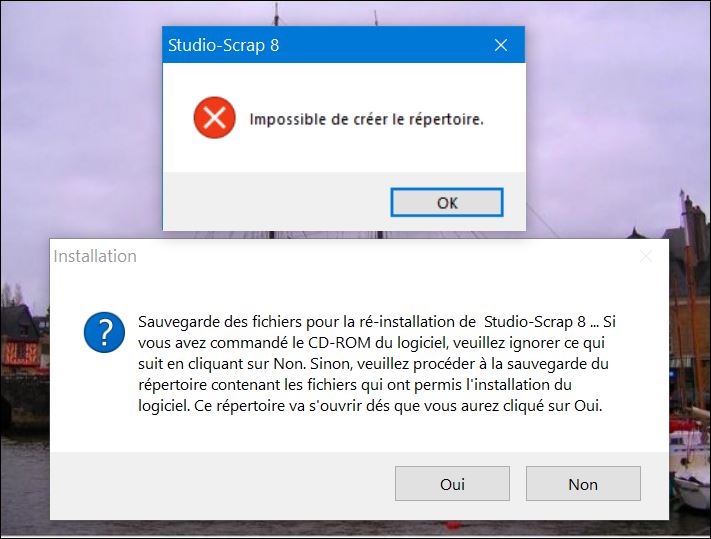Click the "Impossible de créer le répertoire" message
711x539 pixels.
(x=366, y=120)
